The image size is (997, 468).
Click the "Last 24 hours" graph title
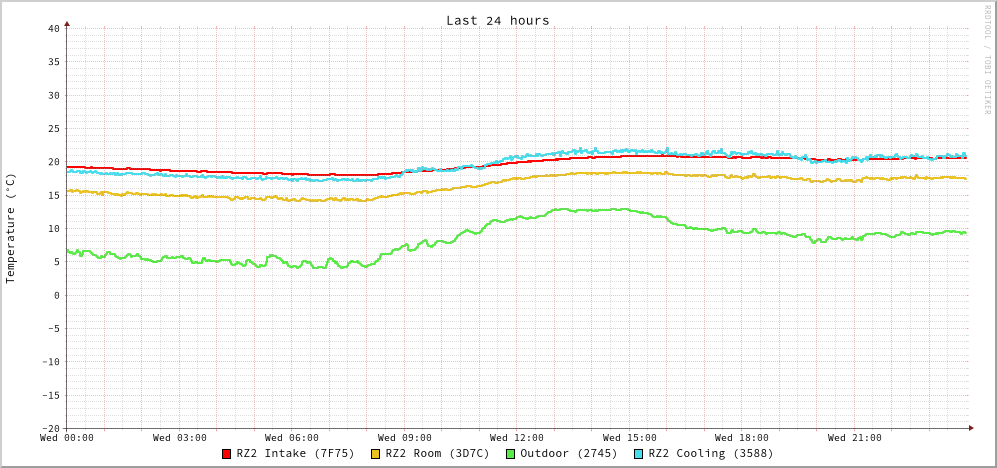(497, 20)
